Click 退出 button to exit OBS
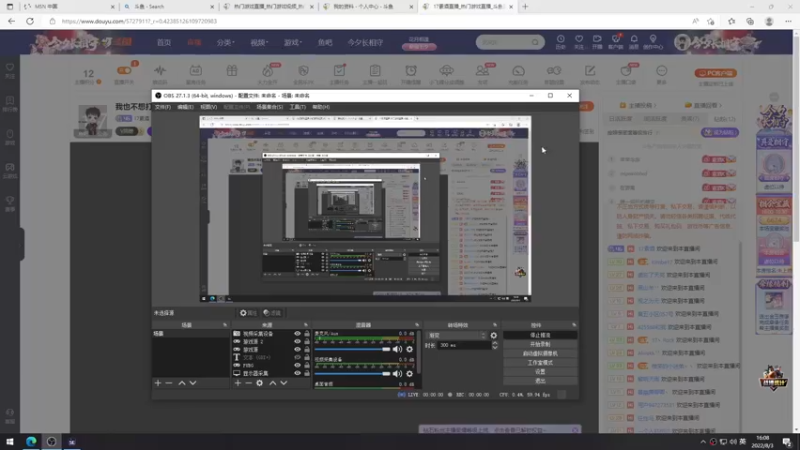The width and height of the screenshot is (800, 450). coord(540,381)
